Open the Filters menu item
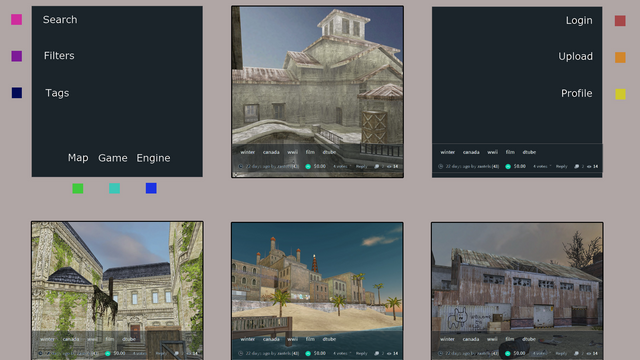 pos(59,56)
